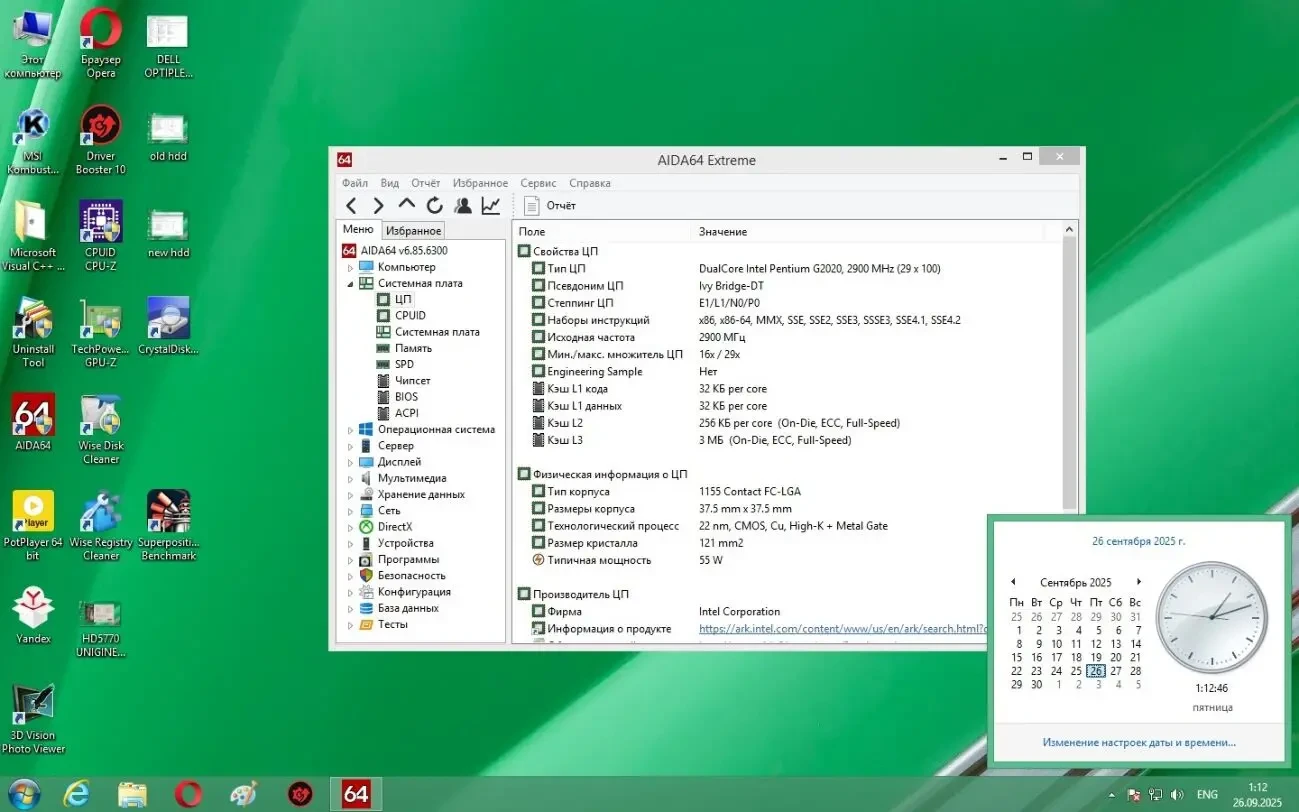
Task: Click the Up level arrow icon
Action: pos(406,205)
